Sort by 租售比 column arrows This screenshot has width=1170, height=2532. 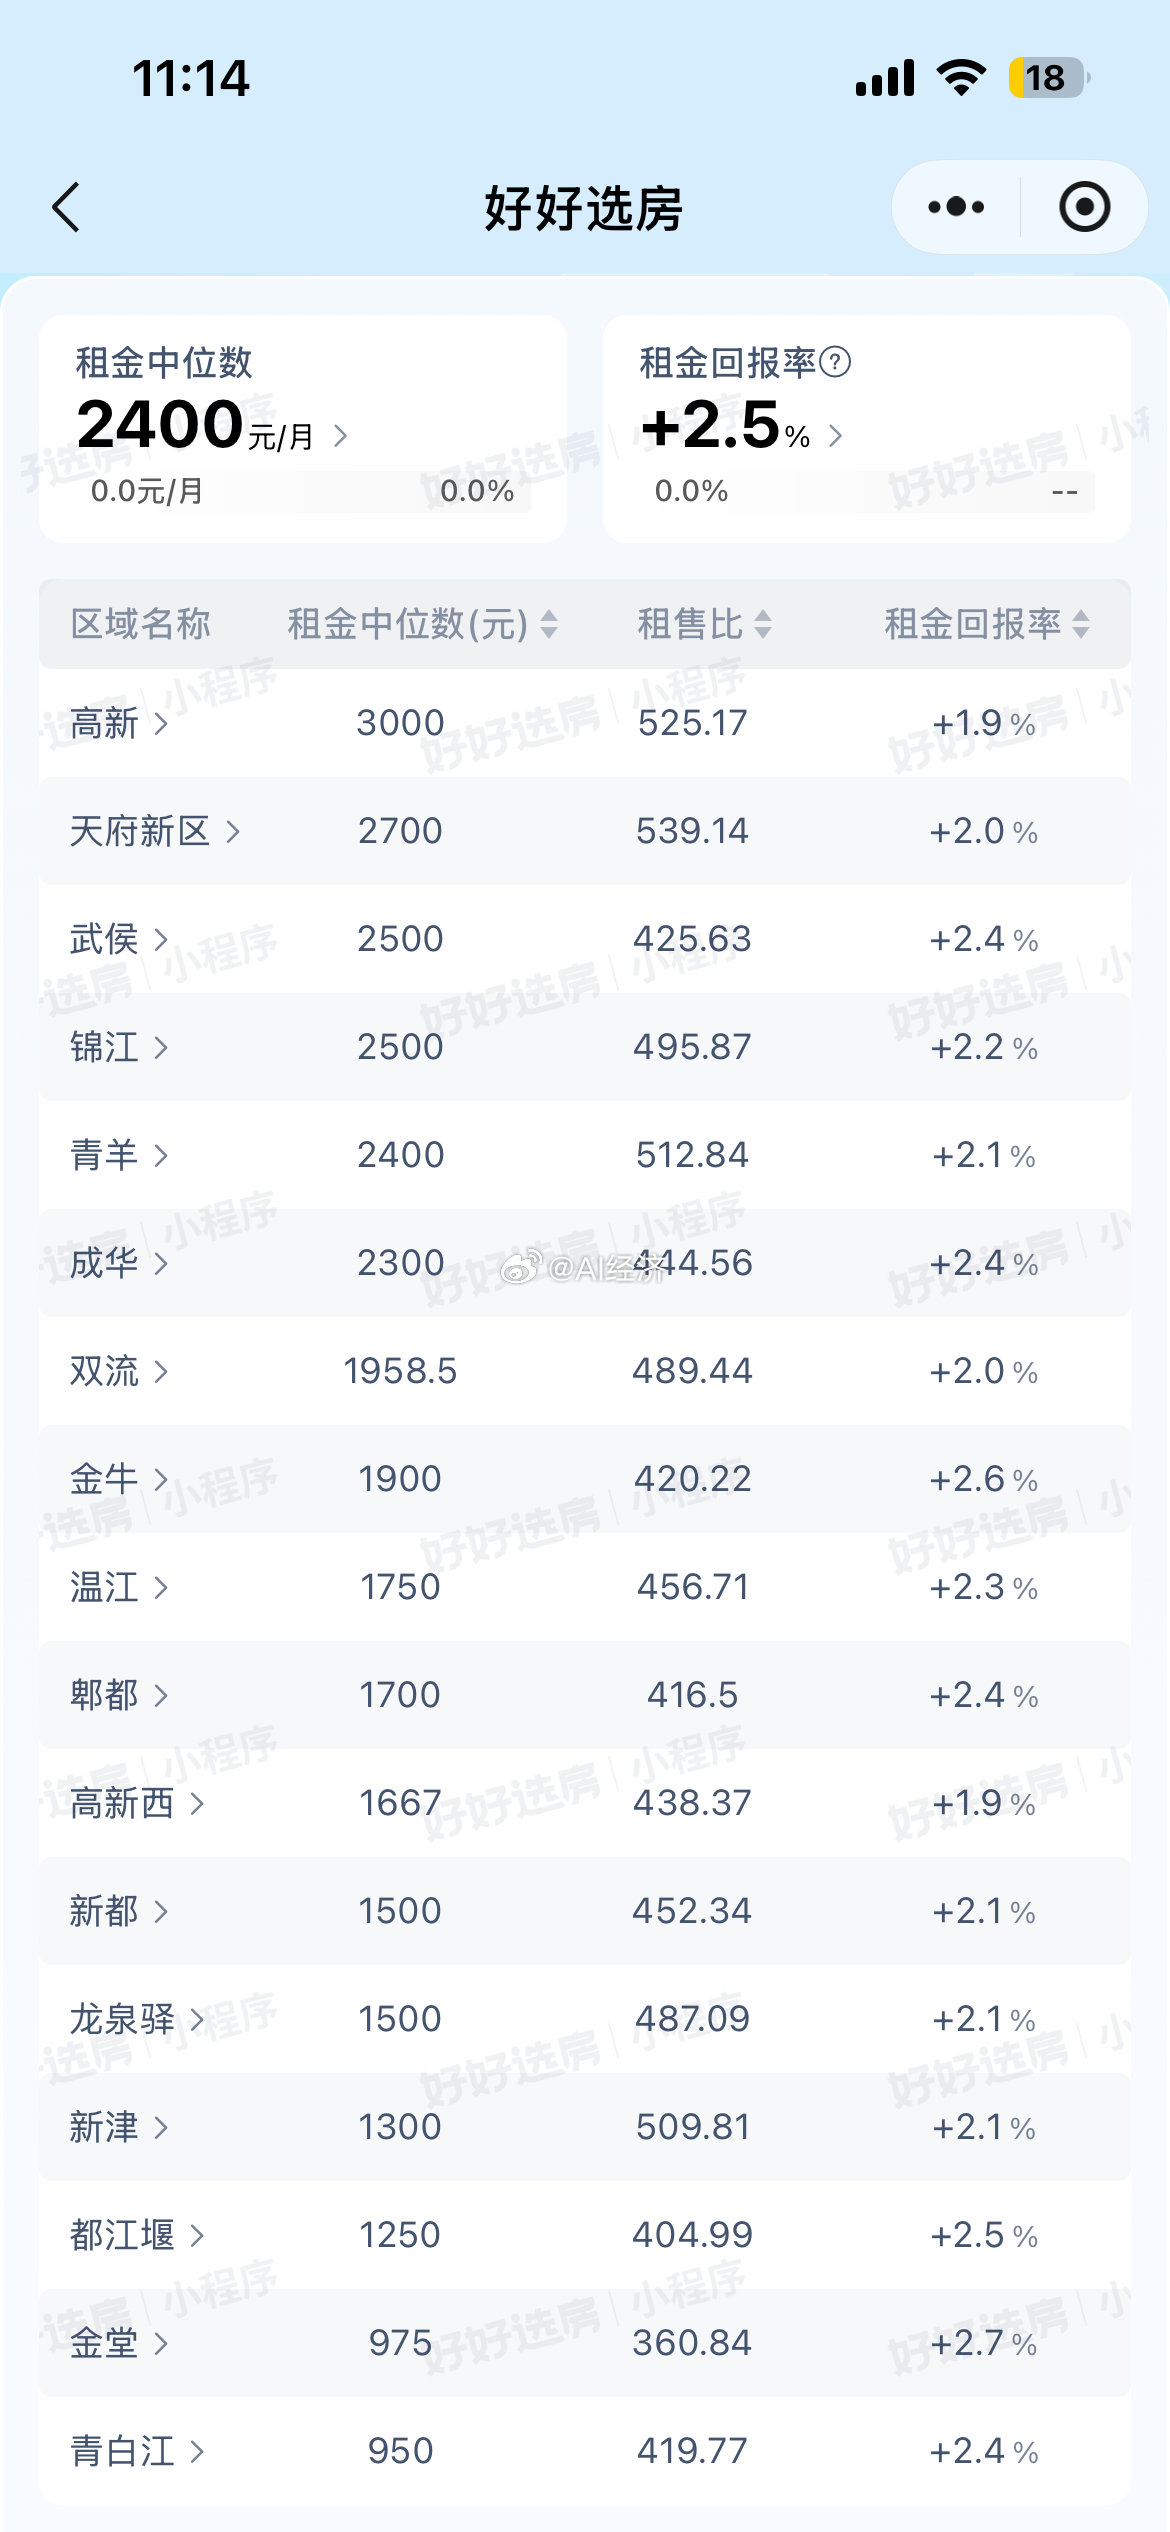(x=763, y=625)
